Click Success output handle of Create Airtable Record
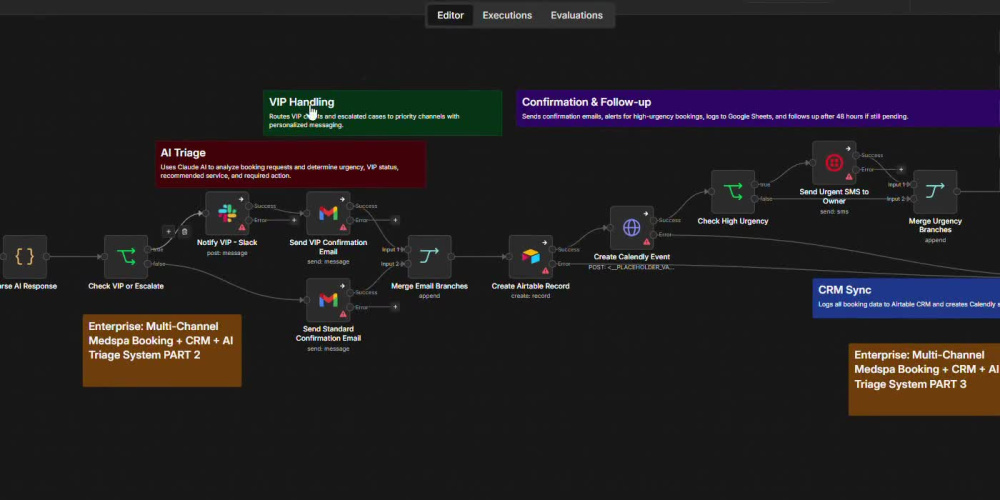 pos(554,249)
